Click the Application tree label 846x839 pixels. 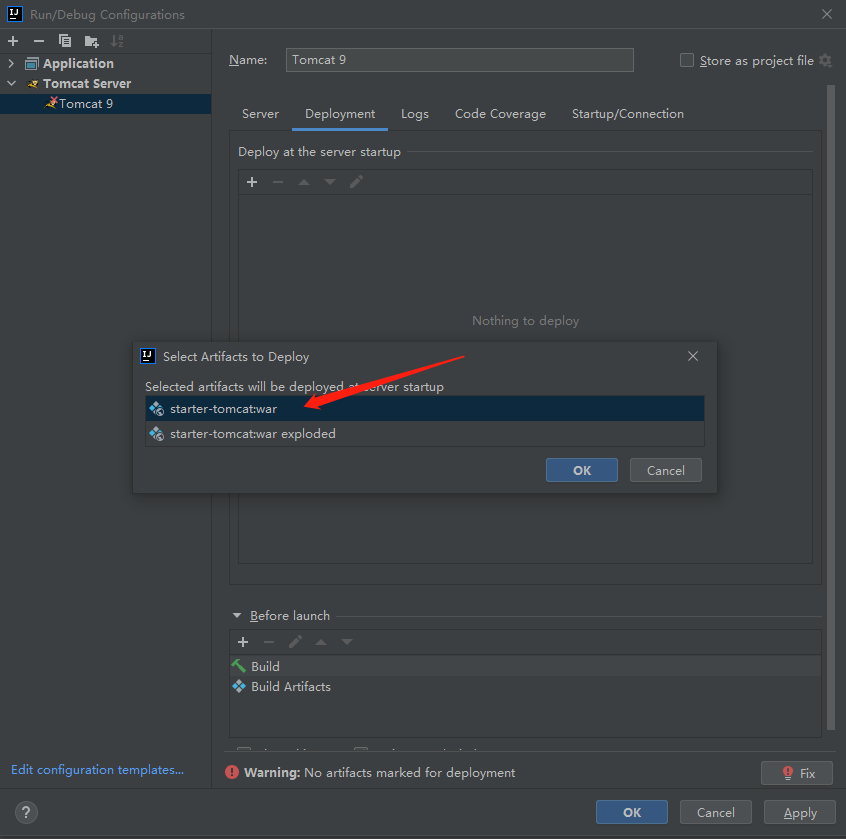point(78,64)
